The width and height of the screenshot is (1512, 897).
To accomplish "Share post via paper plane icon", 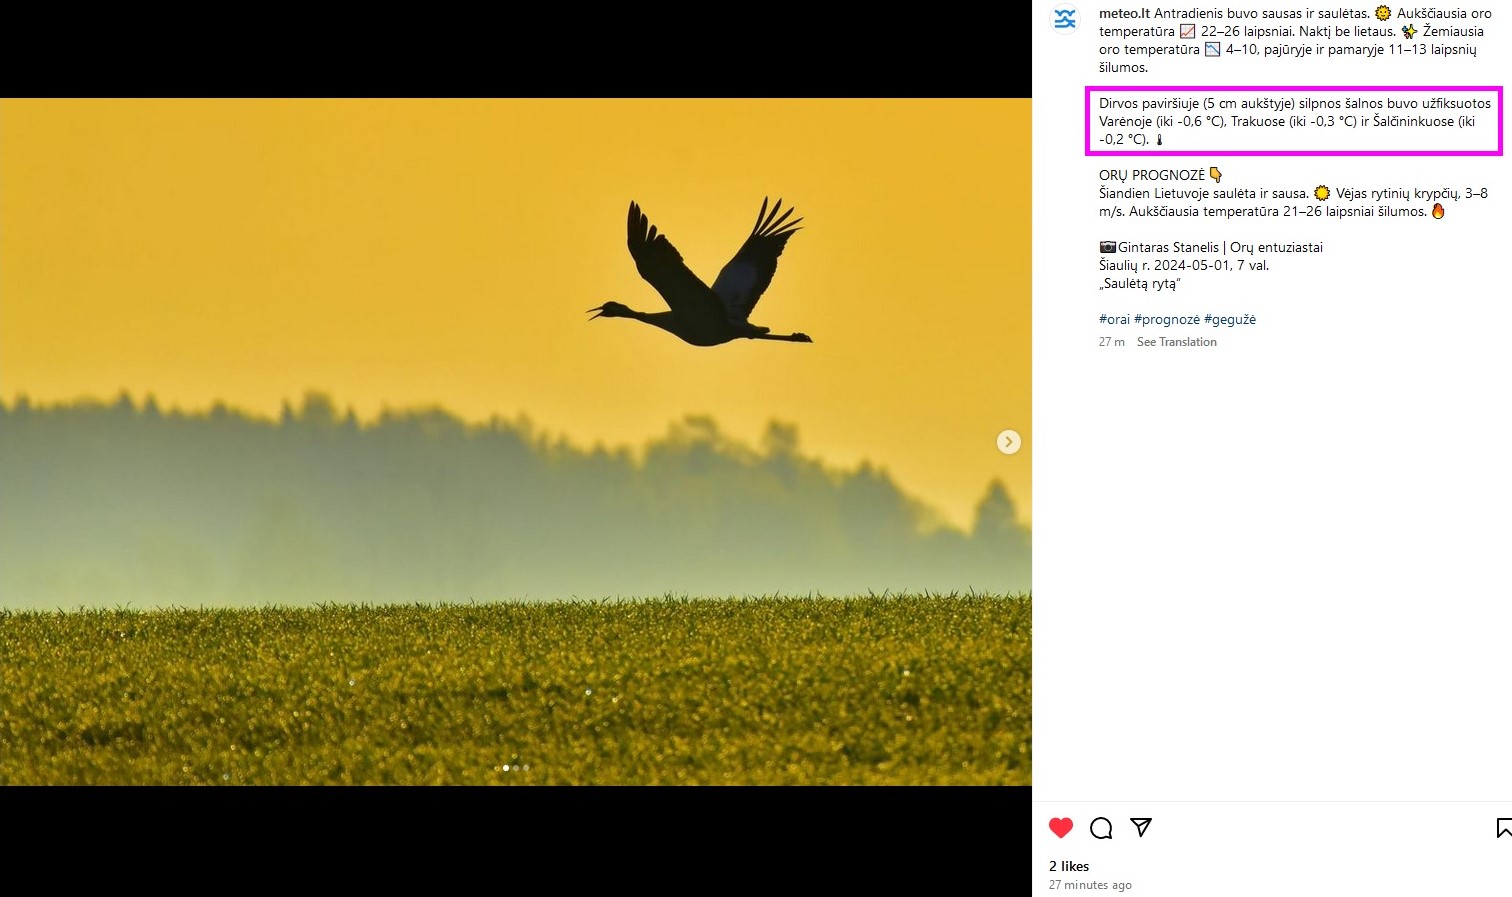I will (x=1141, y=827).
